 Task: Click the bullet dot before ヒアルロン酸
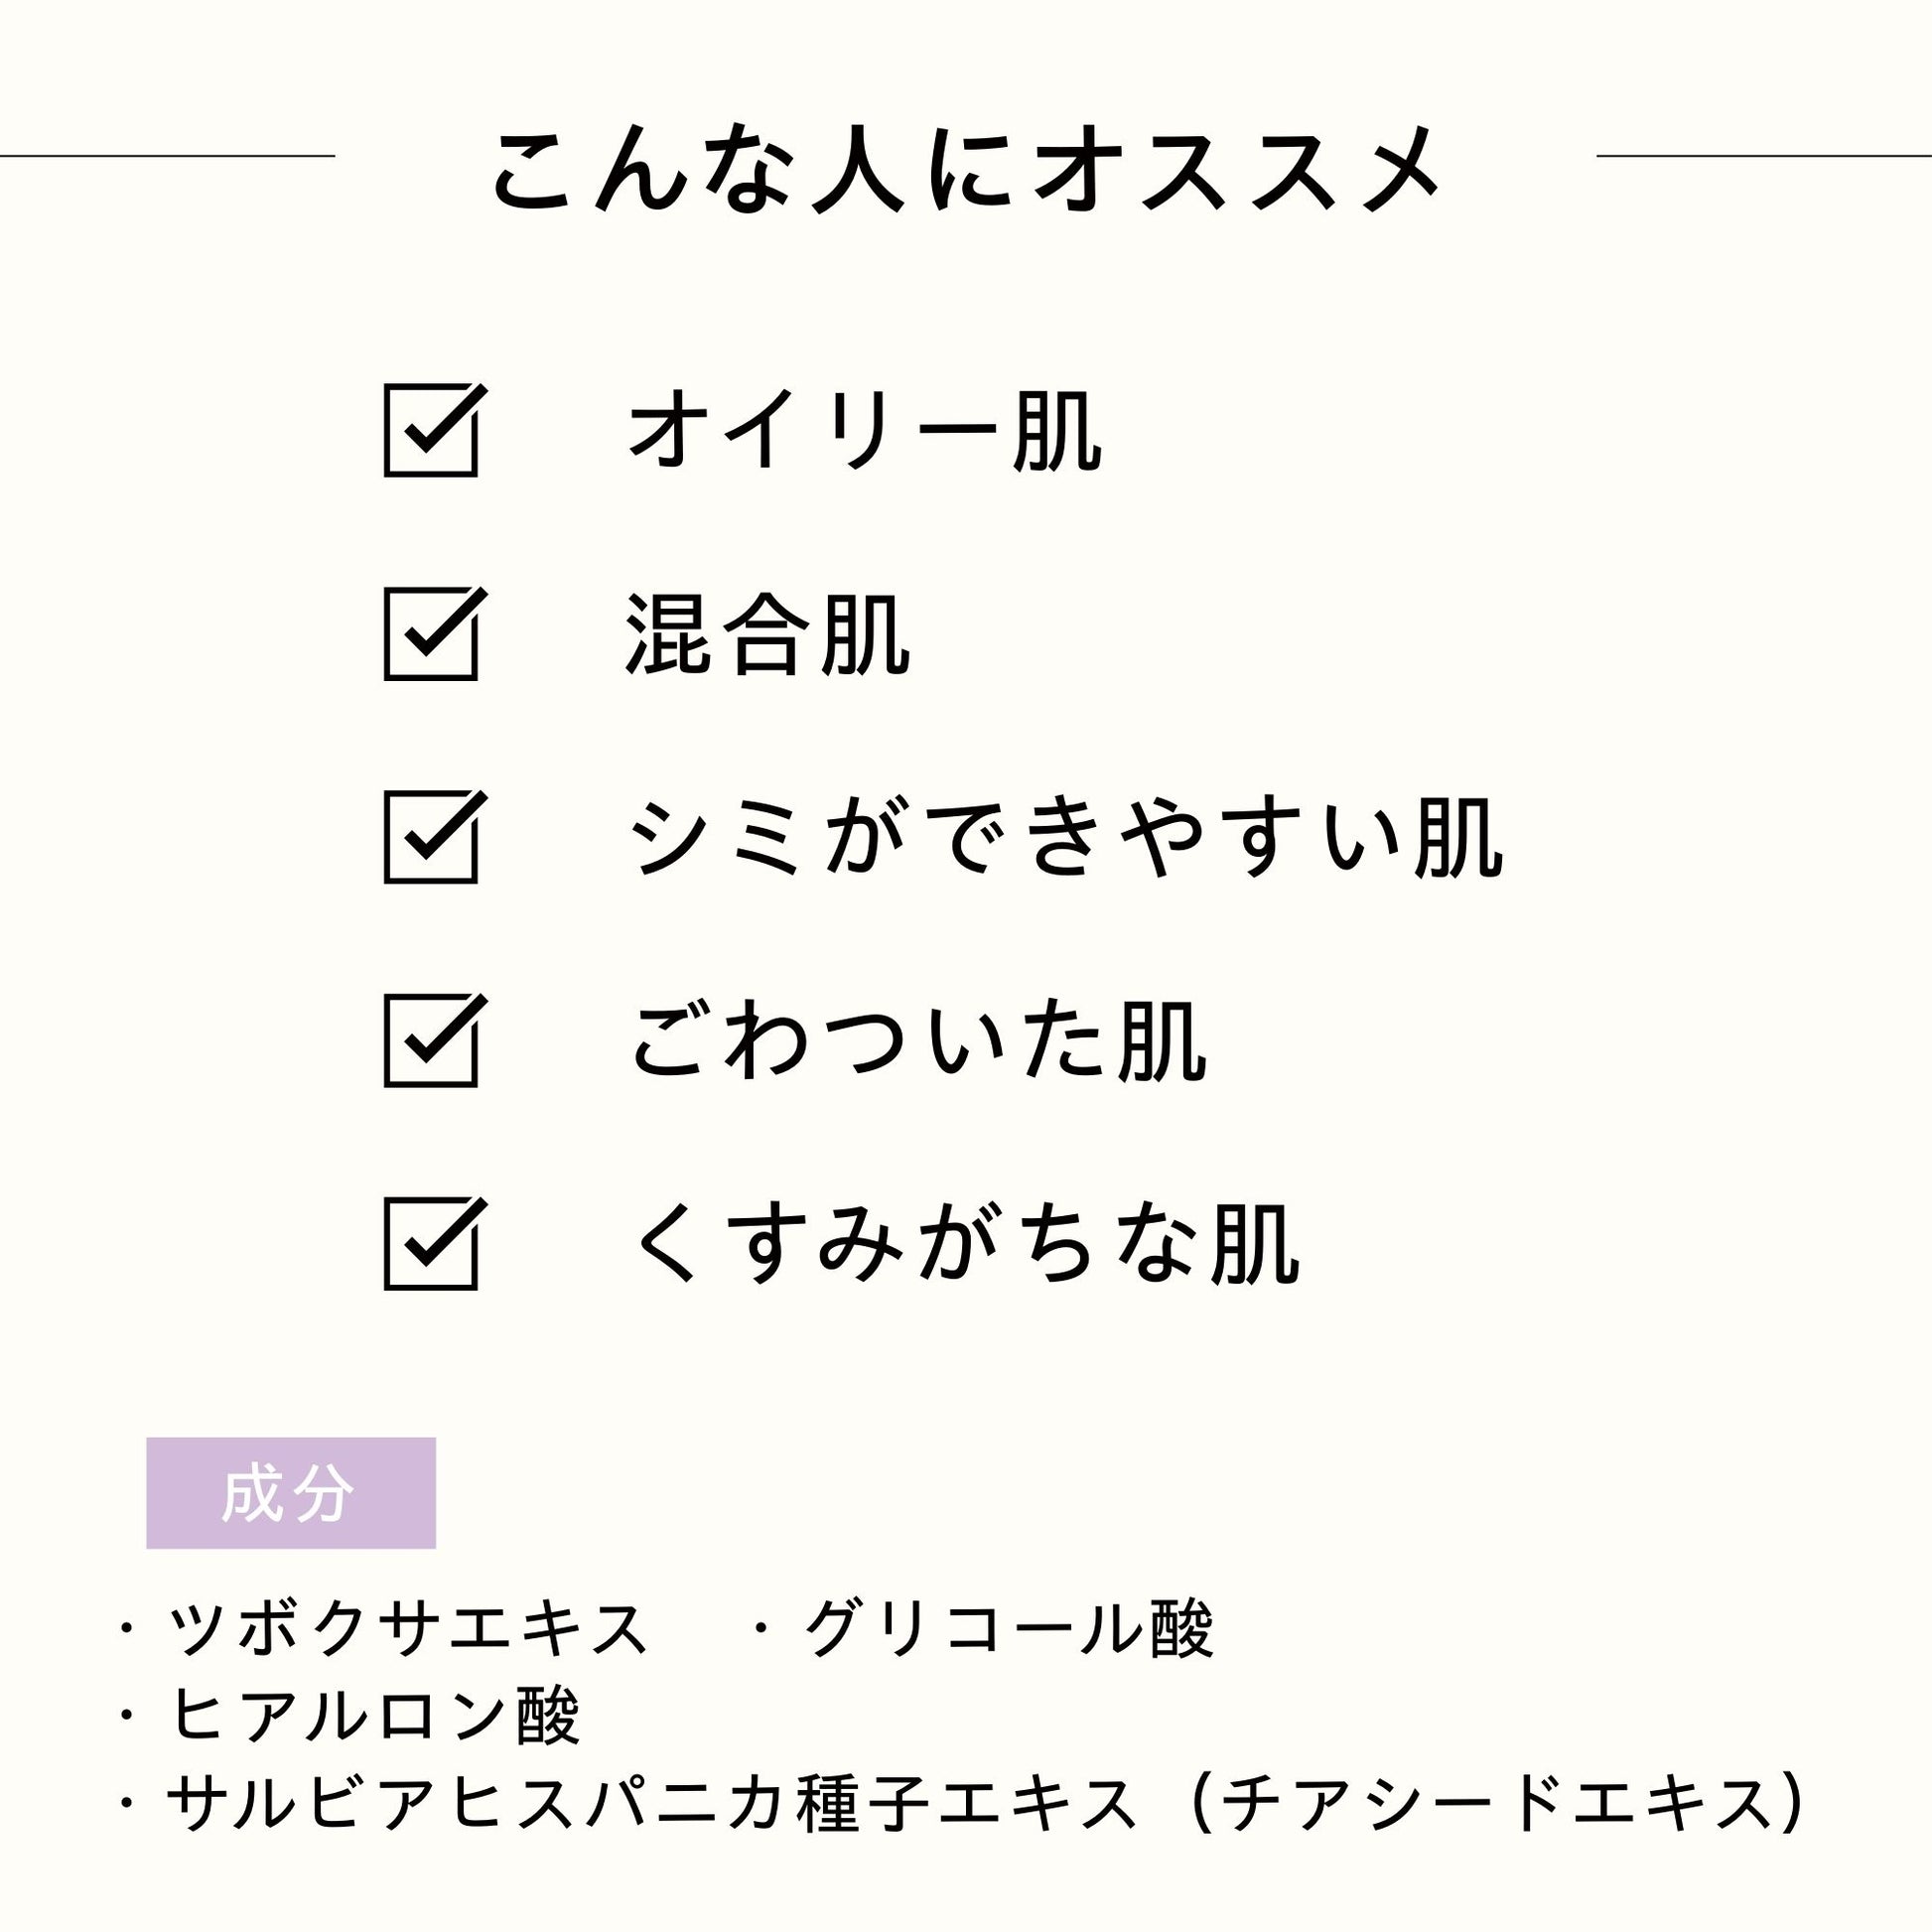[x=126, y=1717]
